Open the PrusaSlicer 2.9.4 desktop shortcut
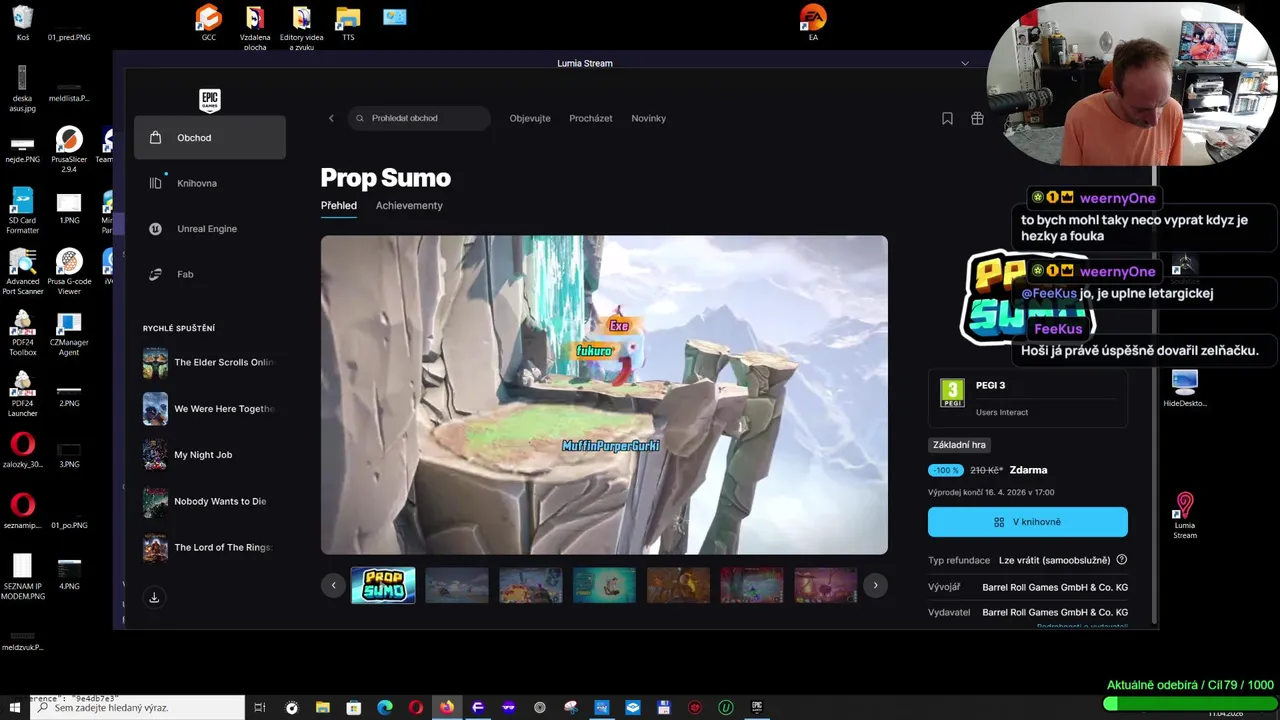The image size is (1280, 720). pyautogui.click(x=69, y=149)
